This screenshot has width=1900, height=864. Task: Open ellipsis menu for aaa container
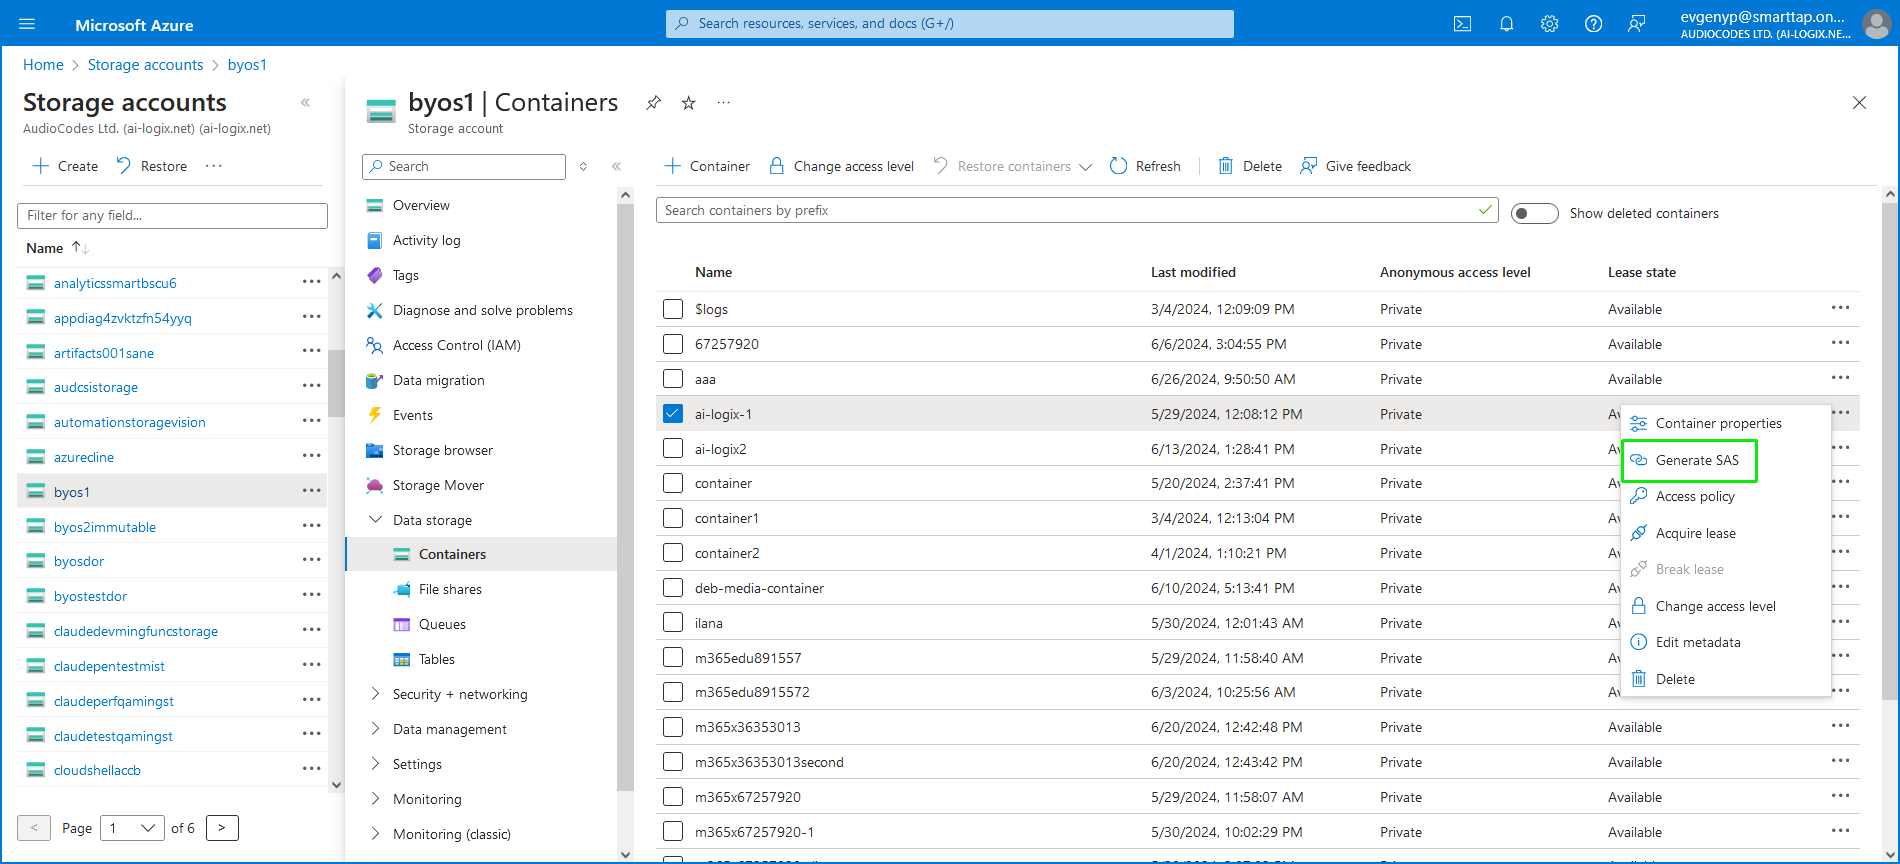click(1840, 378)
